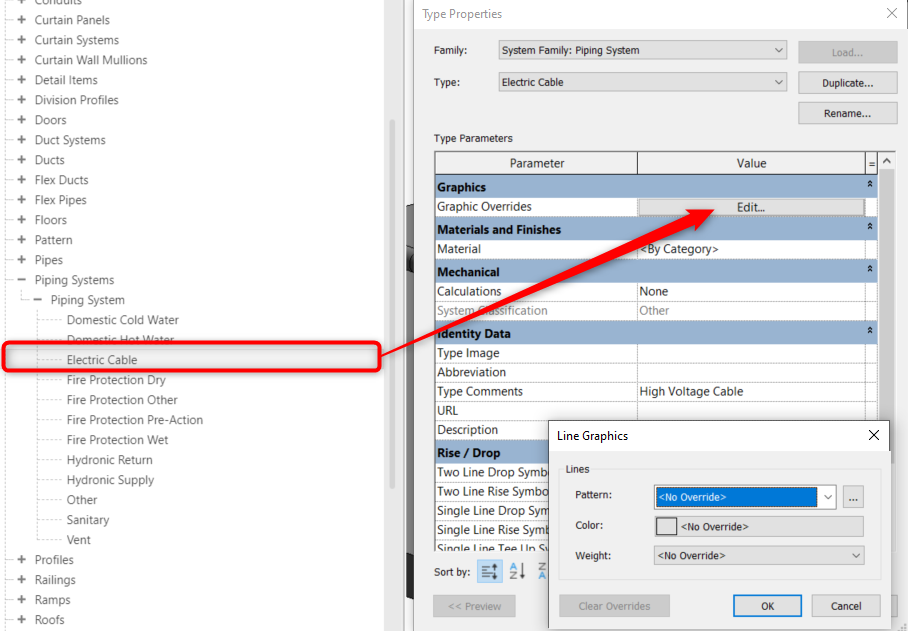Click the Duplicate button

pyautogui.click(x=846, y=82)
